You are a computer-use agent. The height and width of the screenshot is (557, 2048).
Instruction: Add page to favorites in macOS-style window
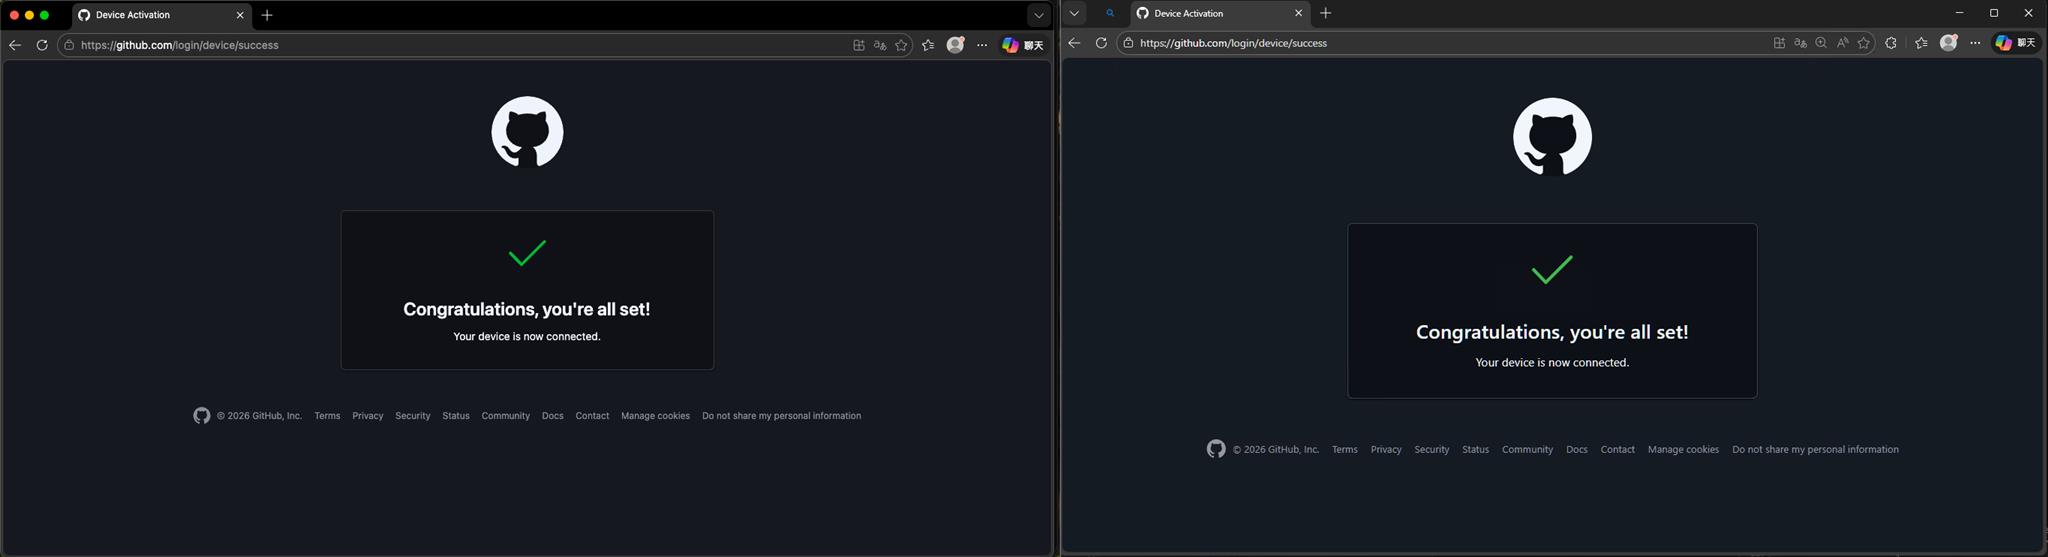click(901, 45)
